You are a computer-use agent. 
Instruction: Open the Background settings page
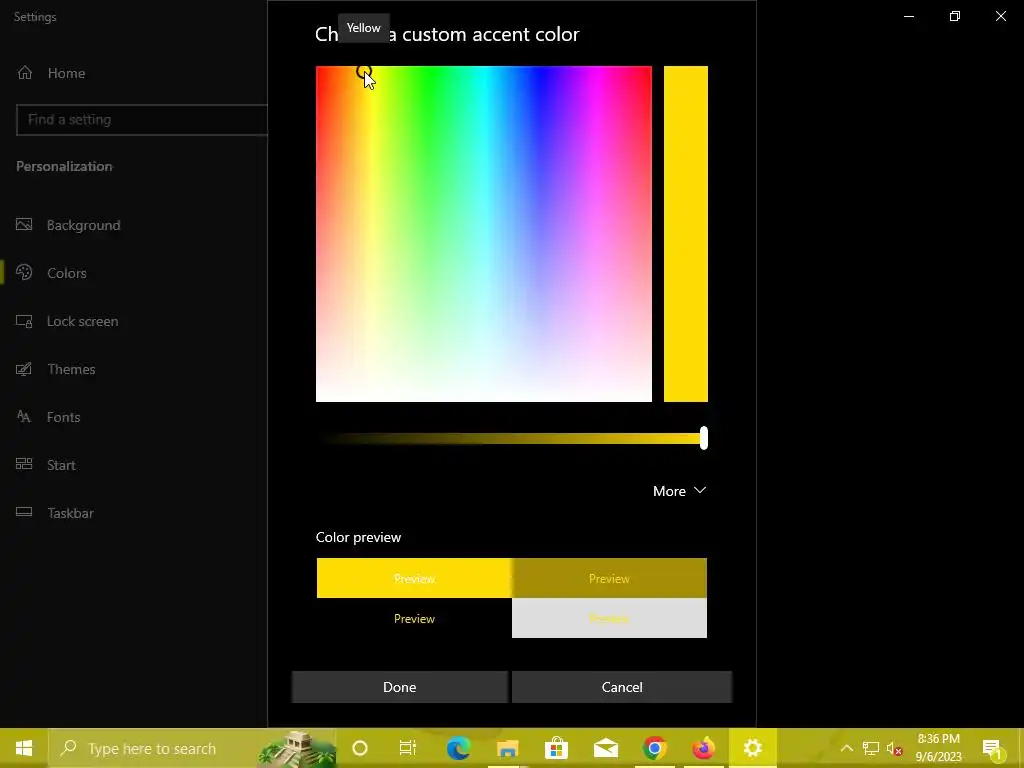(x=84, y=225)
